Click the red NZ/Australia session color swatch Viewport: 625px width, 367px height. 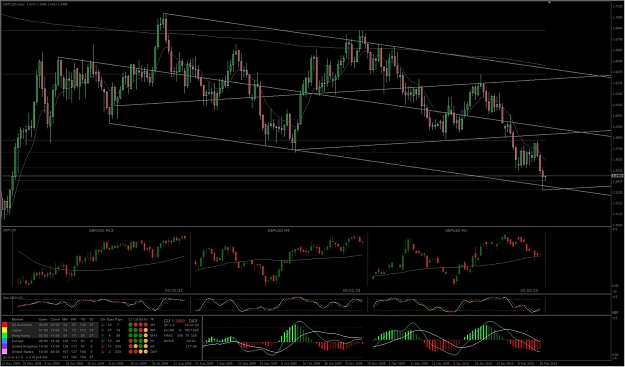click(x=4, y=325)
